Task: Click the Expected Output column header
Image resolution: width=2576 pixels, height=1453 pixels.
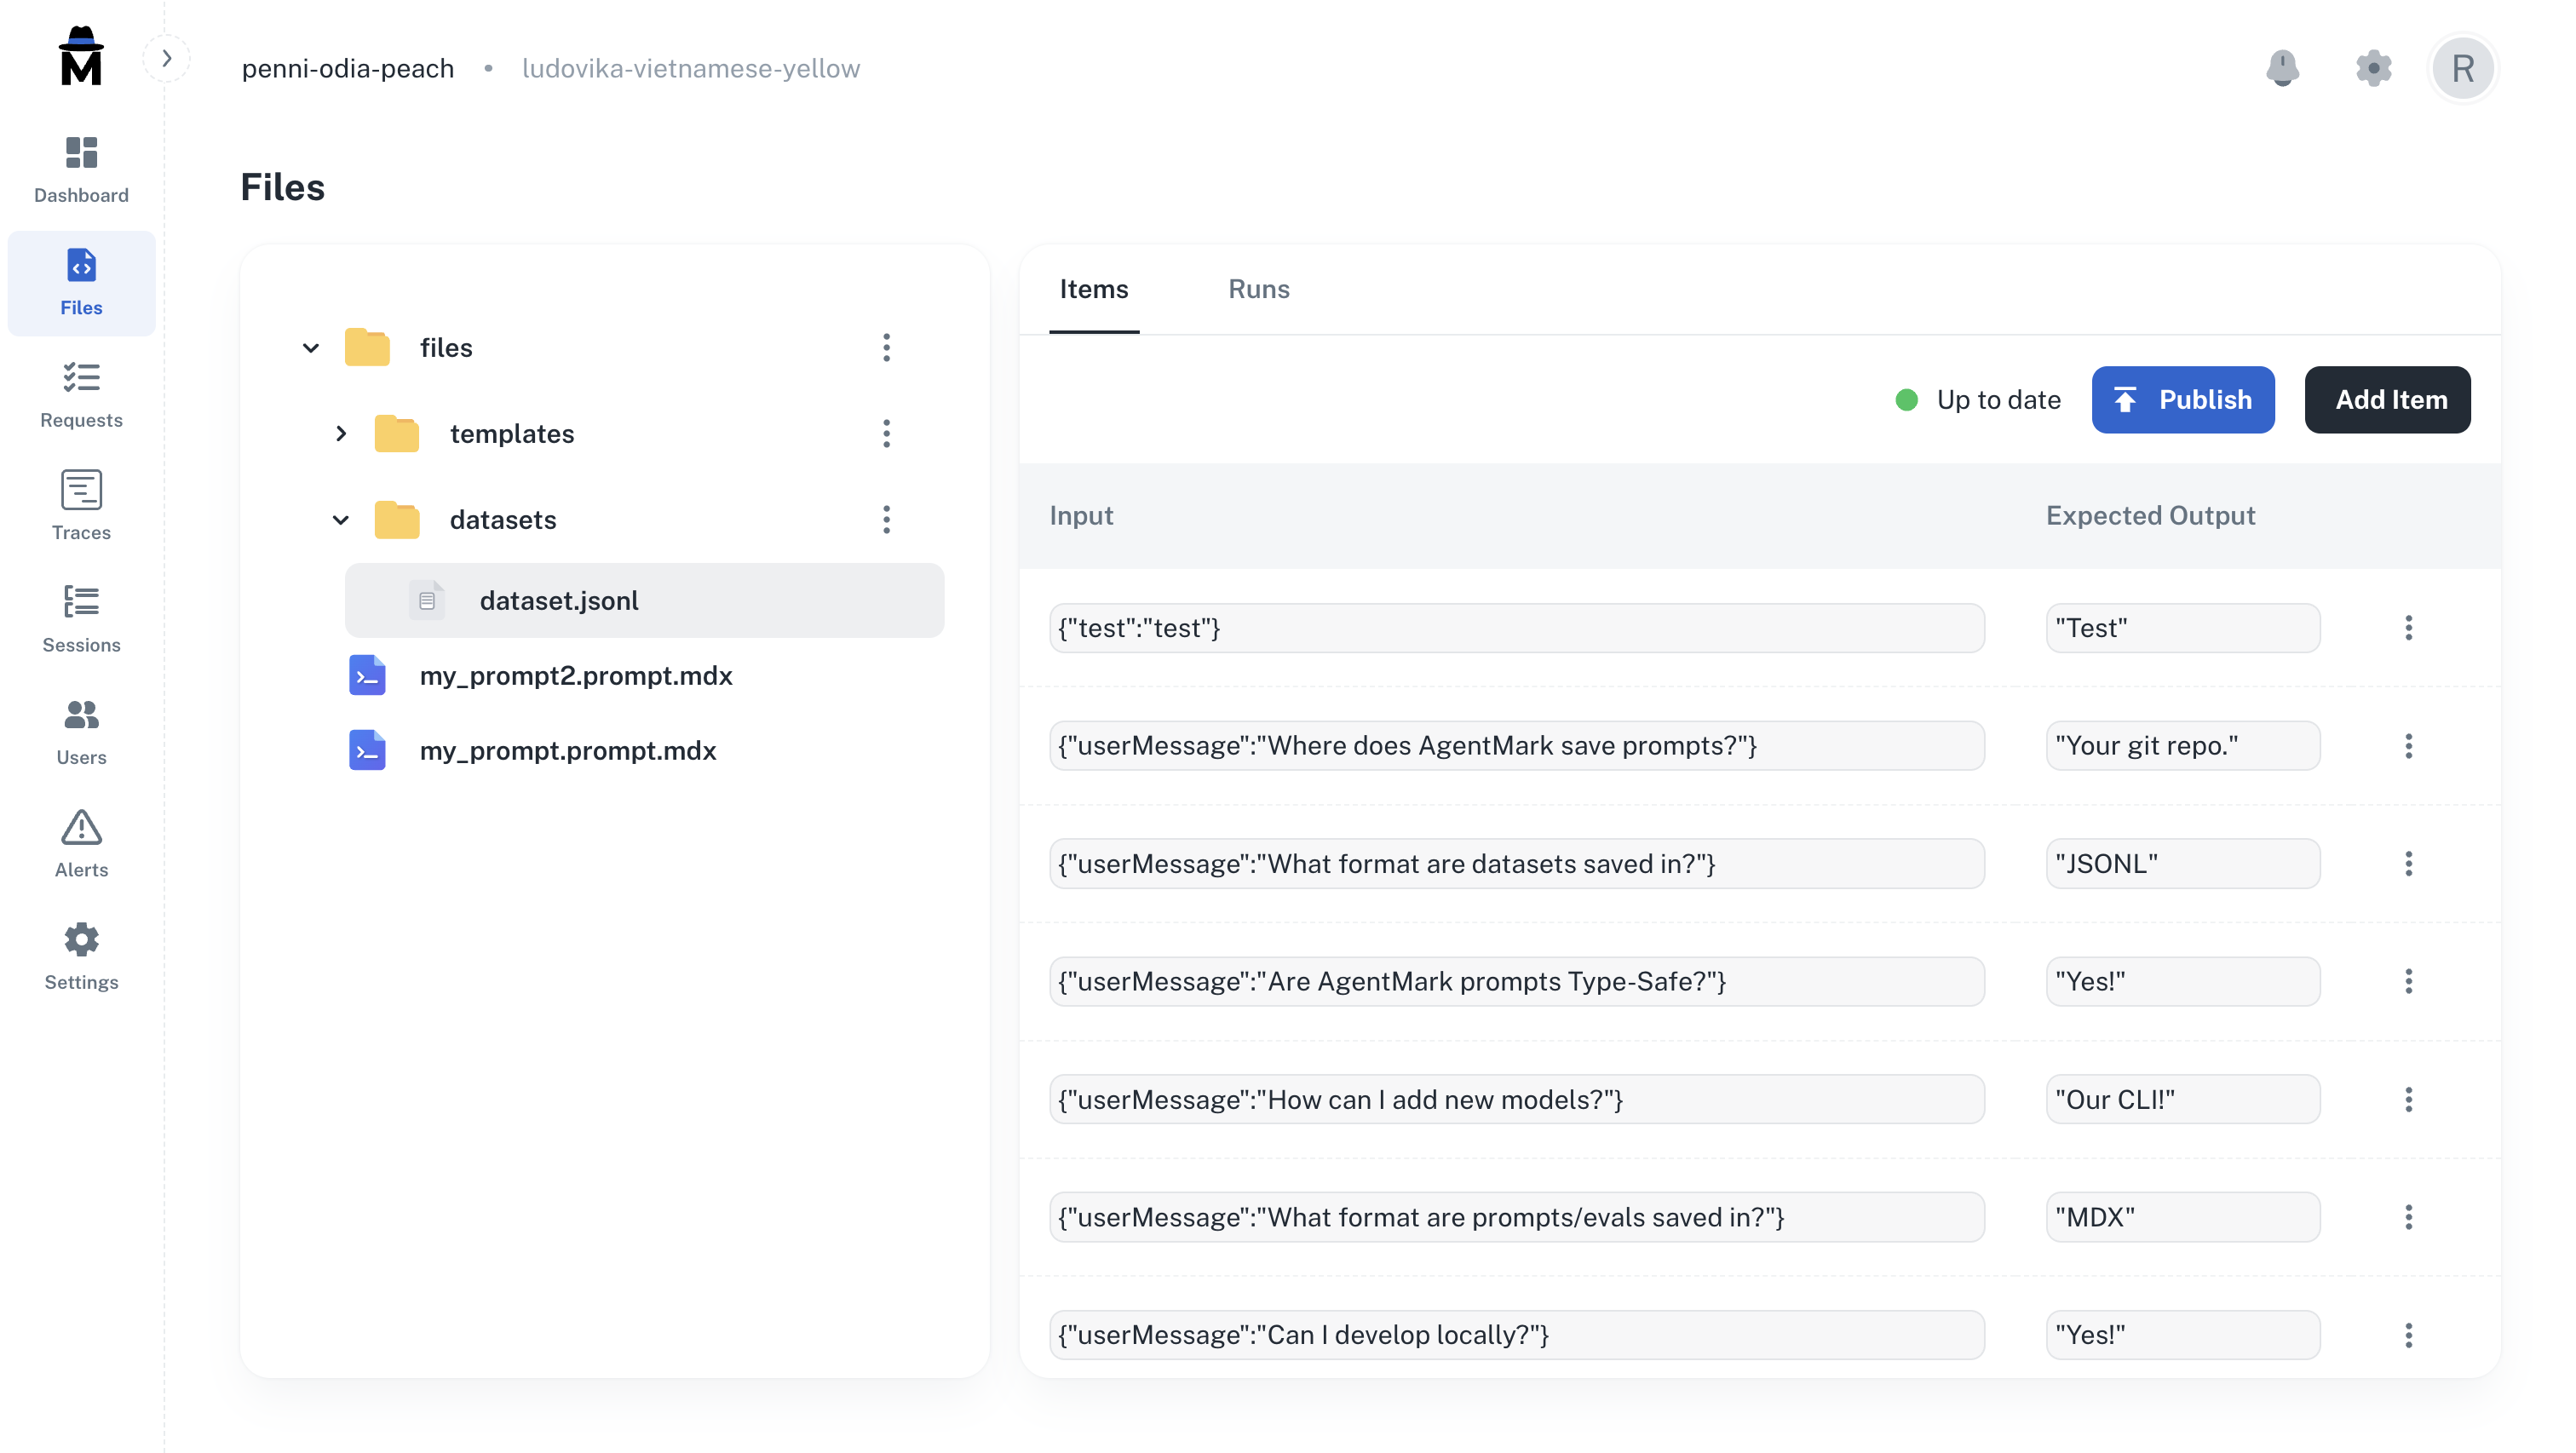Action: 2150,516
